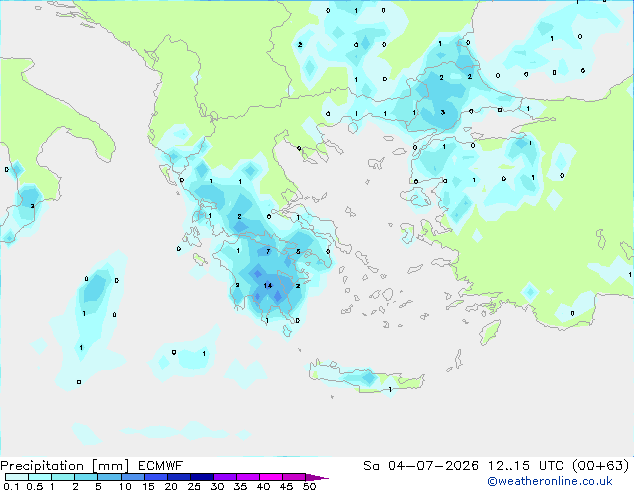
Task: Click the 45–50 mm legend swatch
Action: tap(294, 477)
